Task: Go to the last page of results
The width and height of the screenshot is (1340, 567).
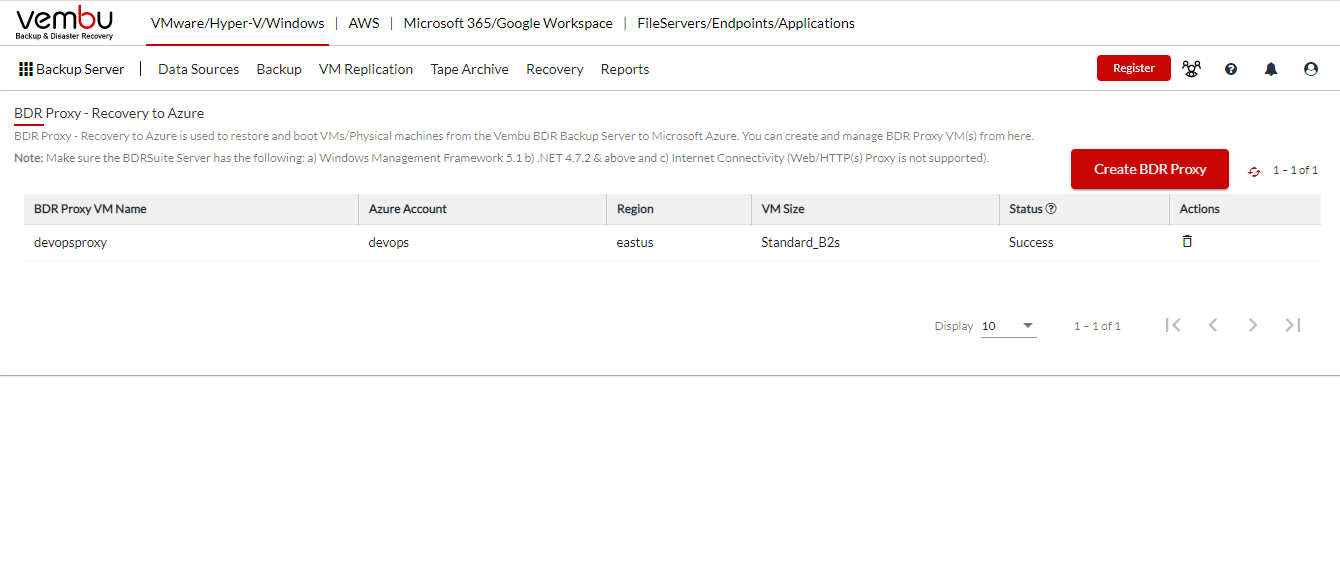Action: coord(1293,325)
